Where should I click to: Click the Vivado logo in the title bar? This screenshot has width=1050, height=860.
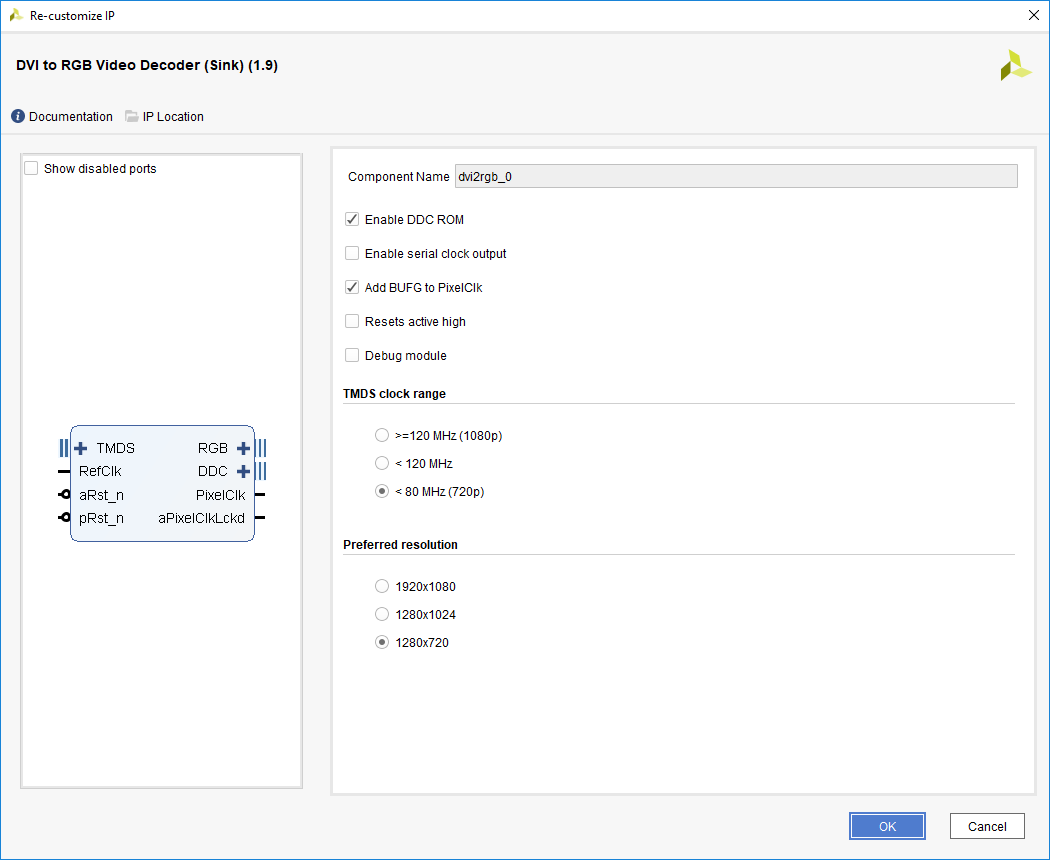(16, 15)
